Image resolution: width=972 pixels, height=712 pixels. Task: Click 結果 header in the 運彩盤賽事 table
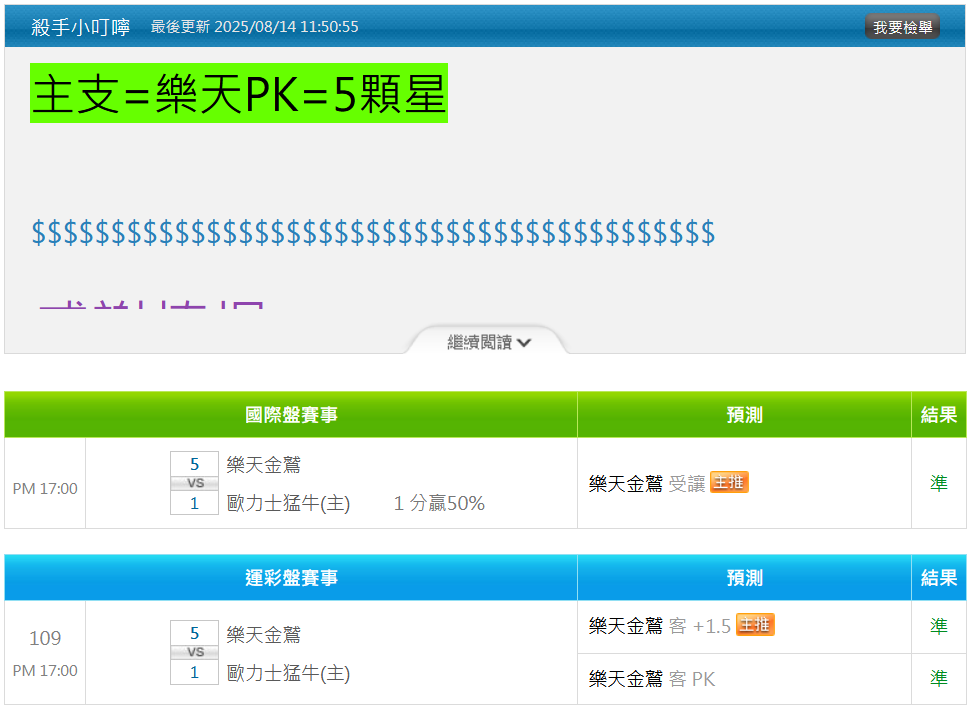939,578
